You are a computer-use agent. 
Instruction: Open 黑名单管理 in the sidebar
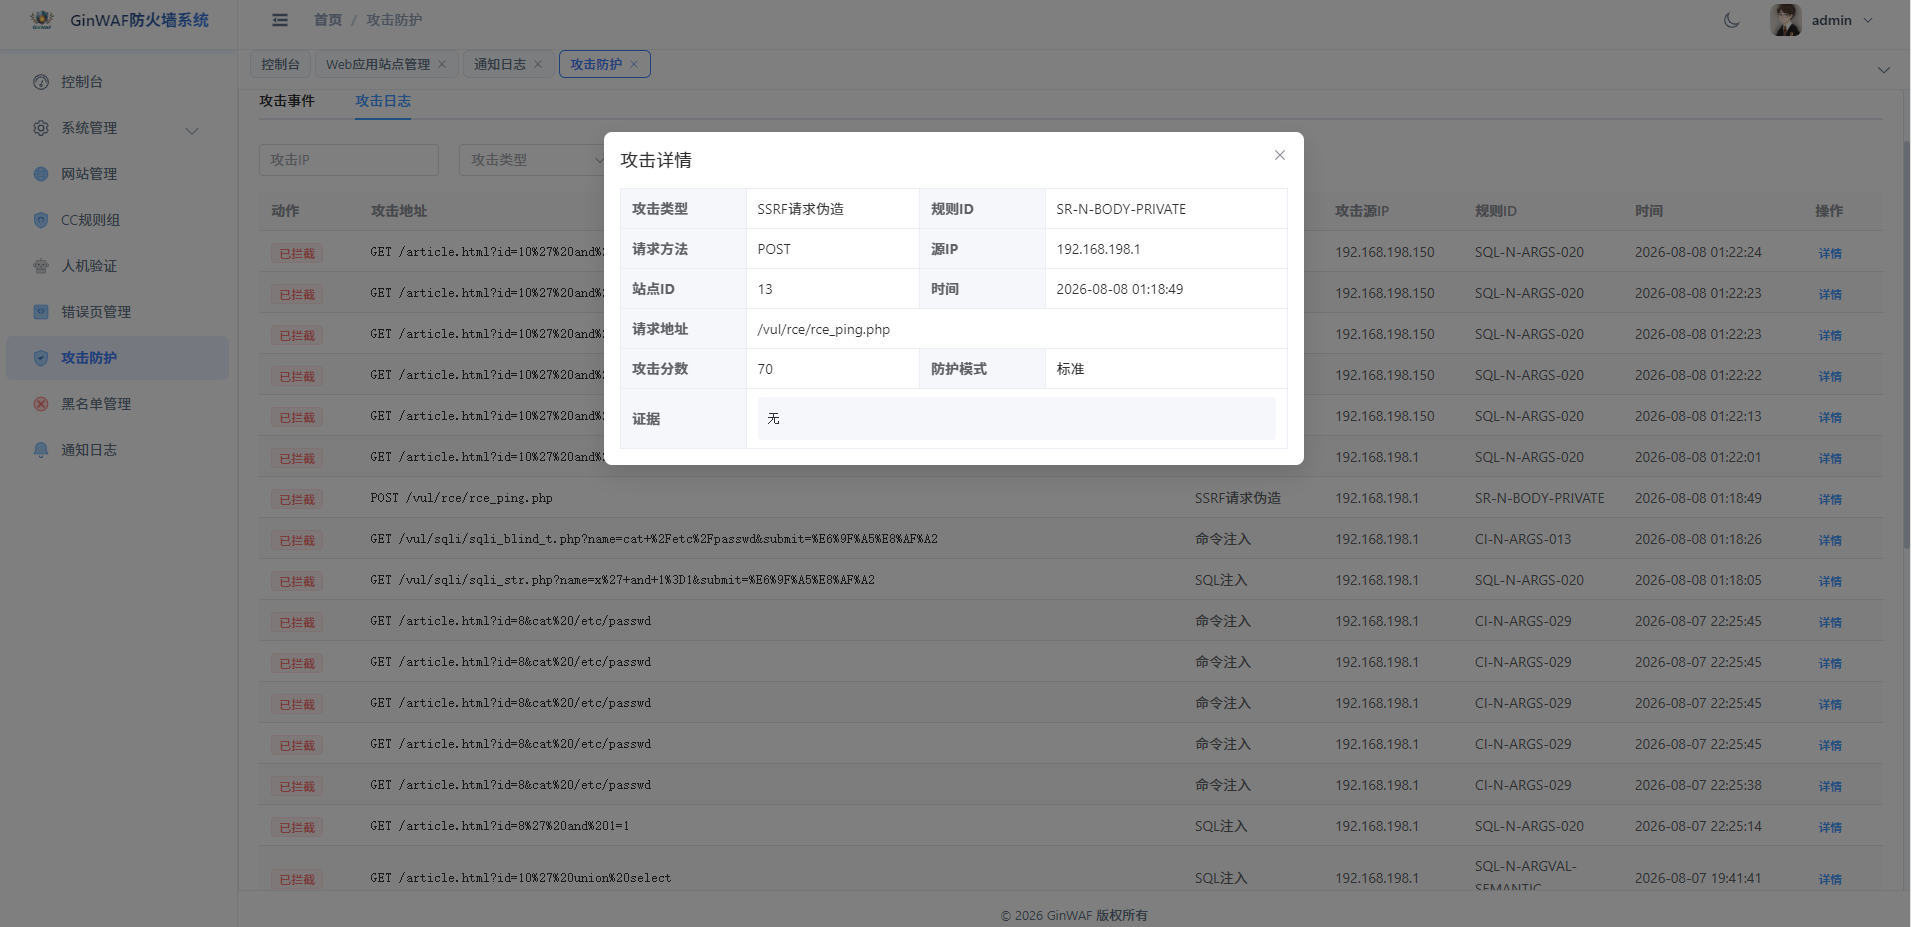pyautogui.click(x=118, y=404)
